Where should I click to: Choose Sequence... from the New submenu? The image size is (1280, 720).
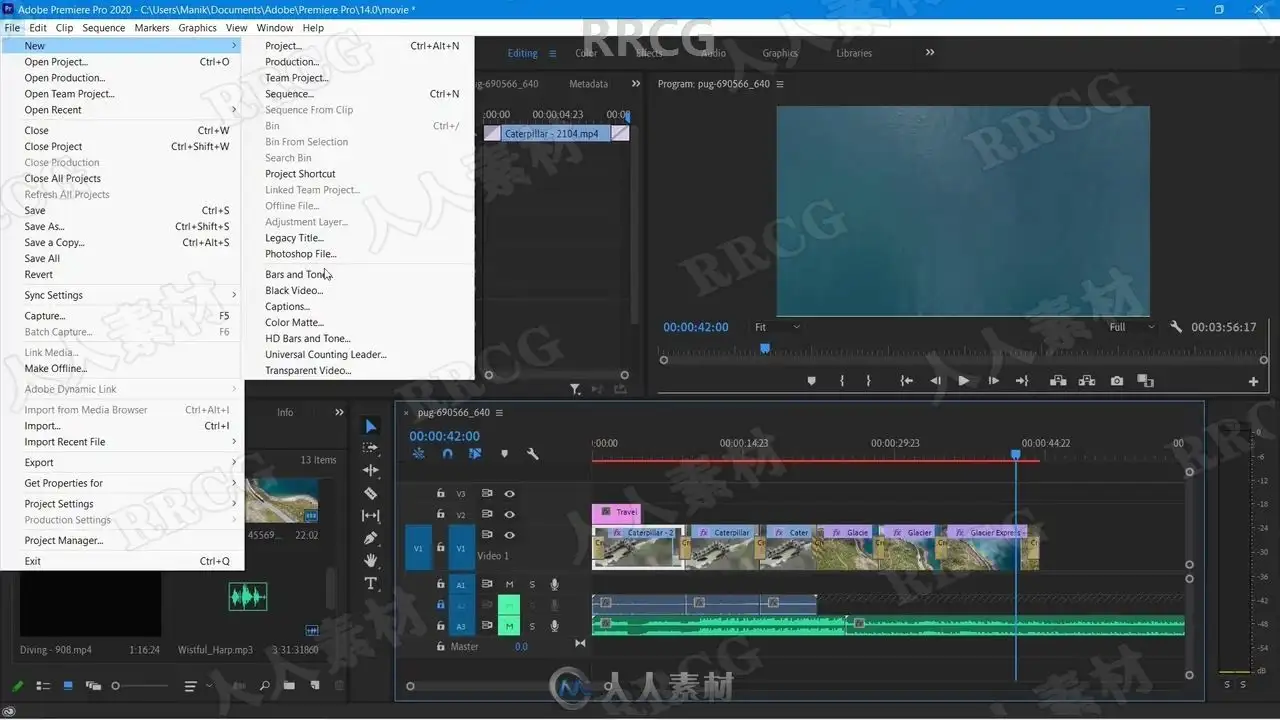pos(289,94)
